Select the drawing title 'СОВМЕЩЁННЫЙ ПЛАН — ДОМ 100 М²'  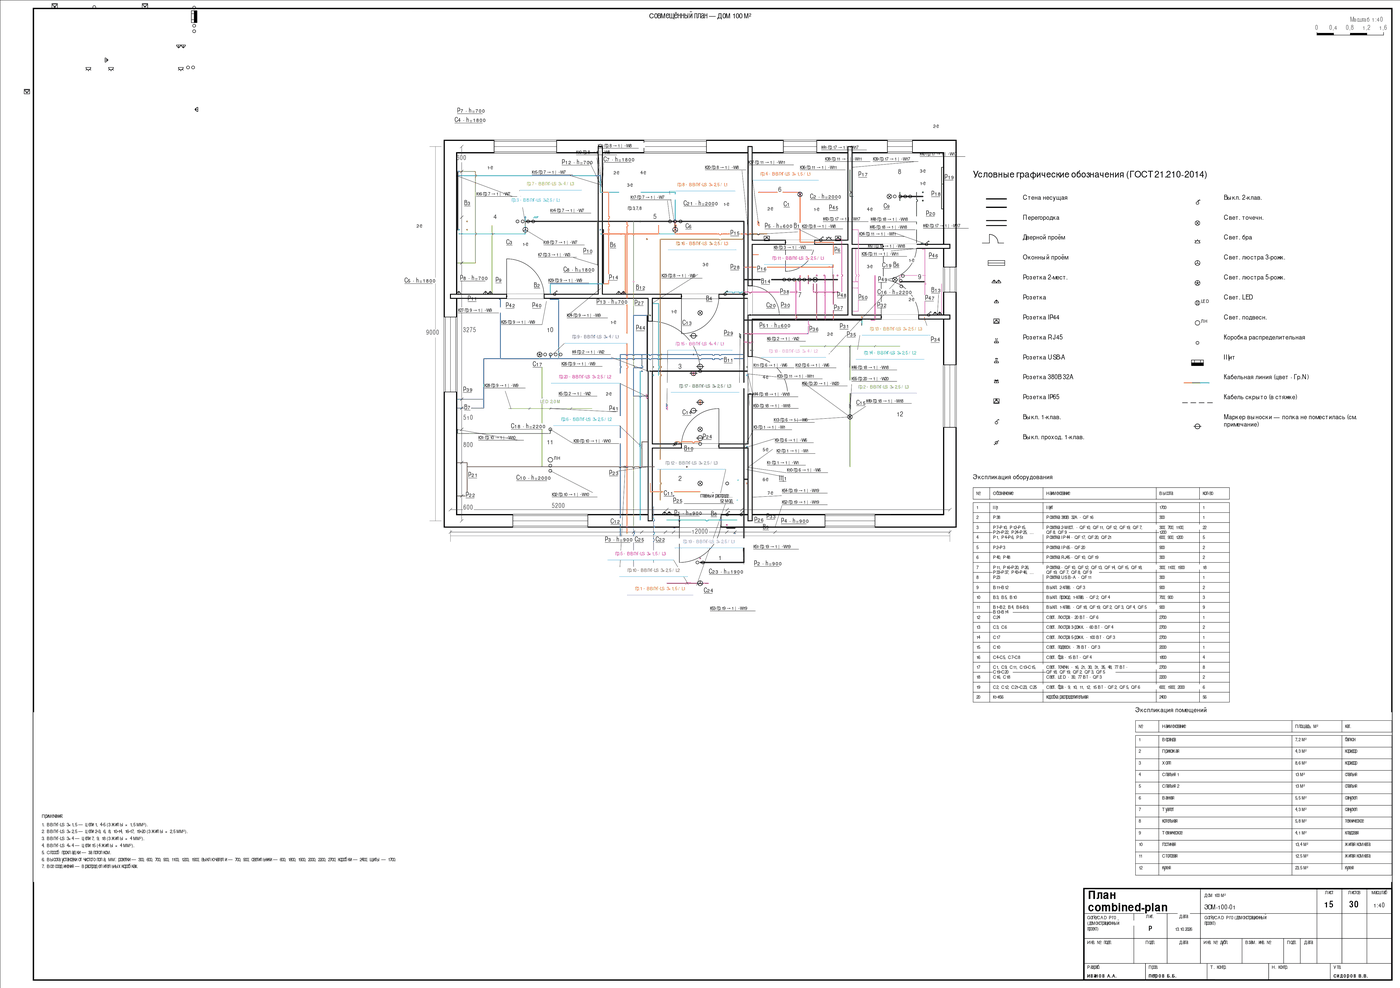[700, 16]
